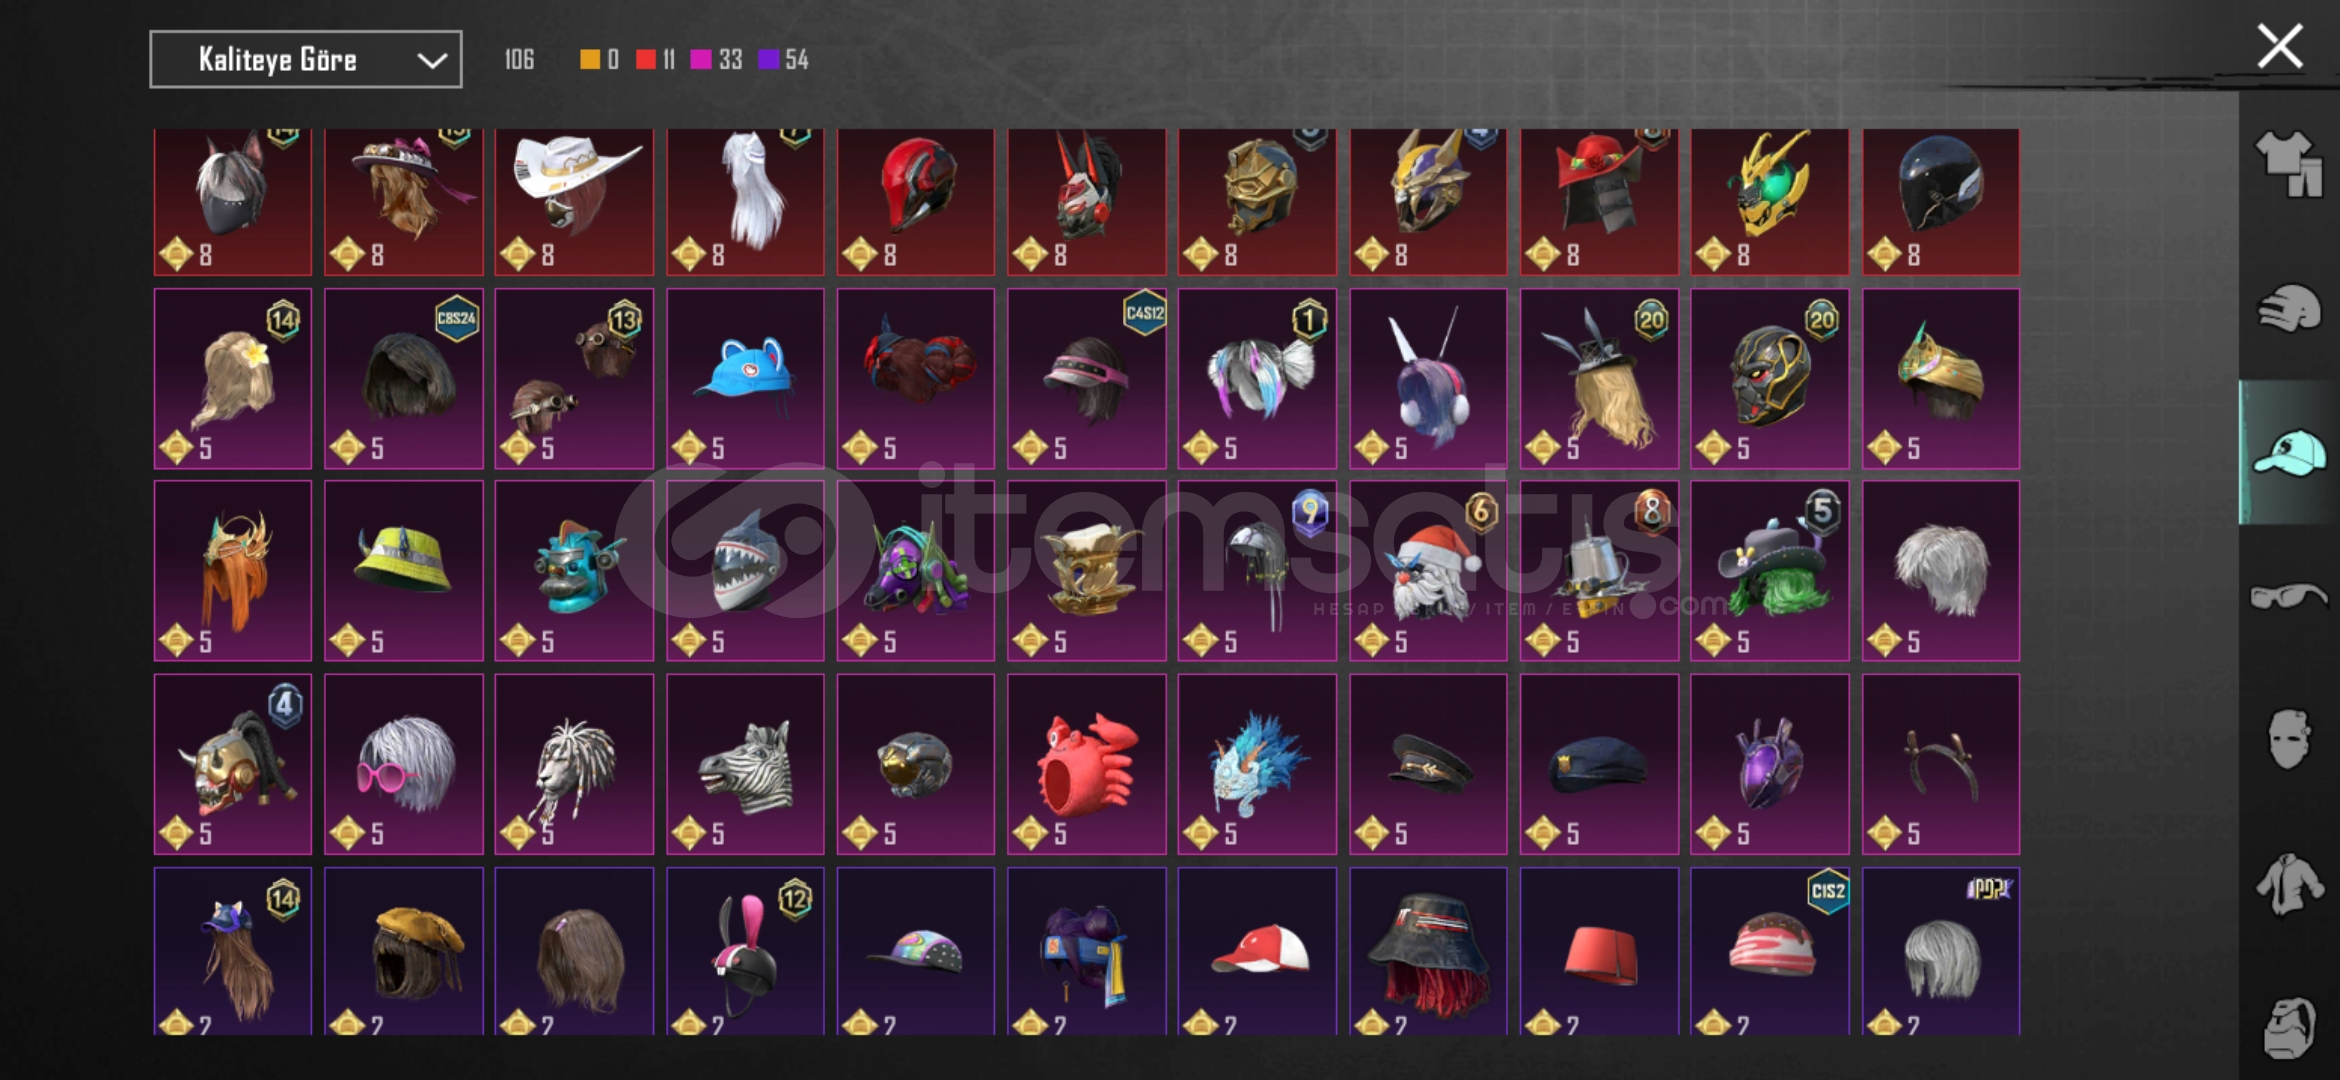Open the glasses category icon
The width and height of the screenshot is (2340, 1080).
tap(2288, 597)
